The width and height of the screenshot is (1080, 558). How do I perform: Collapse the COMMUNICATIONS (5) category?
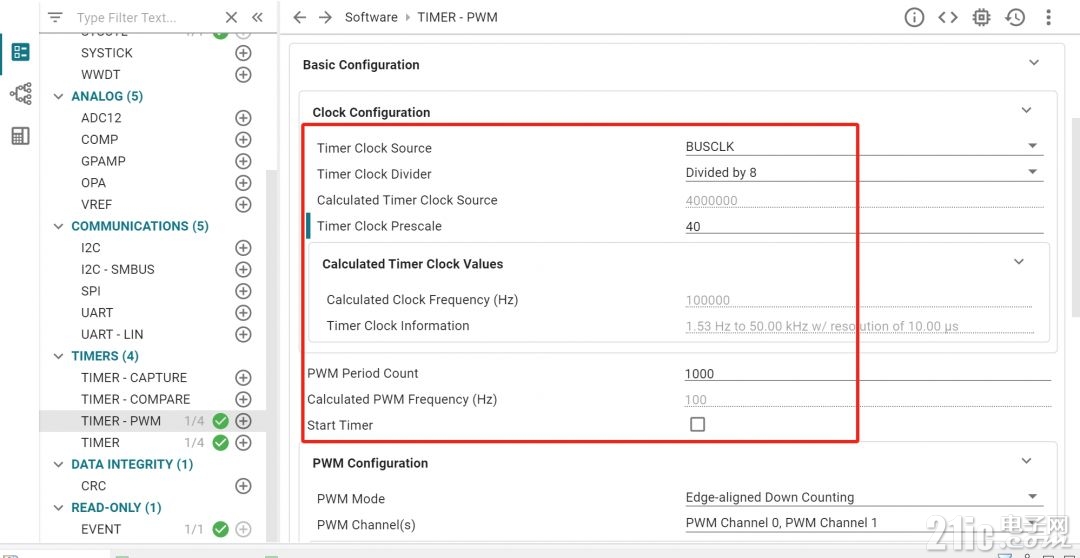(x=59, y=226)
